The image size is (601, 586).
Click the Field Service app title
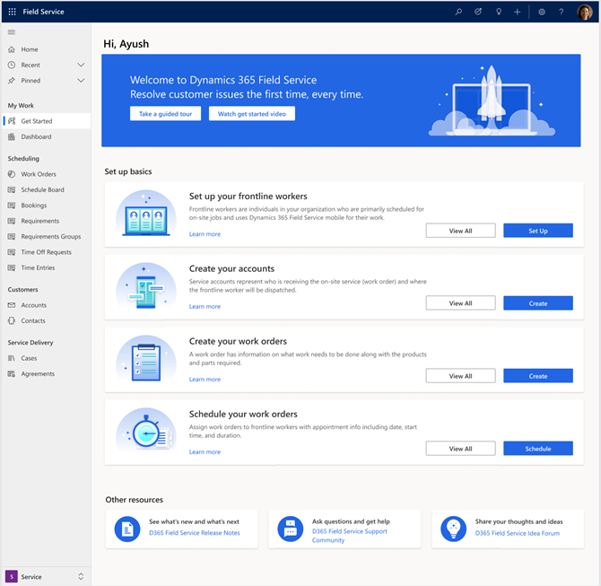click(43, 12)
